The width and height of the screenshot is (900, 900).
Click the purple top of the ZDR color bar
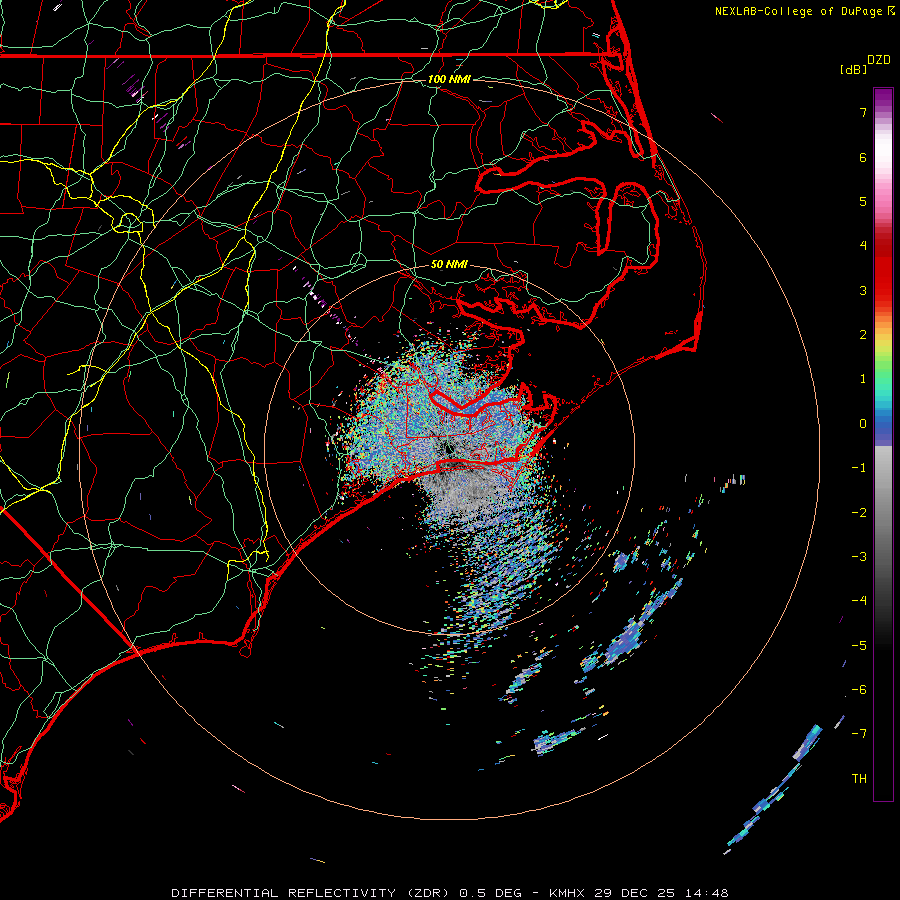883,98
